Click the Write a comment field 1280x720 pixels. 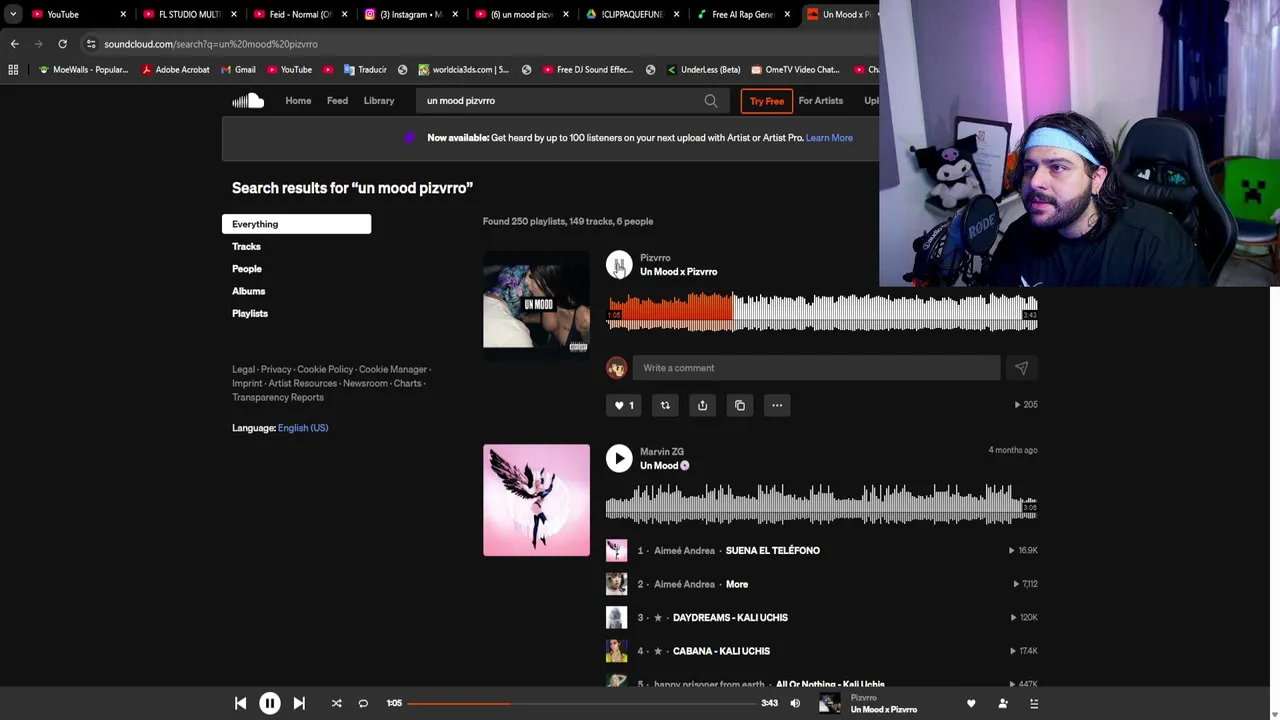[816, 368]
